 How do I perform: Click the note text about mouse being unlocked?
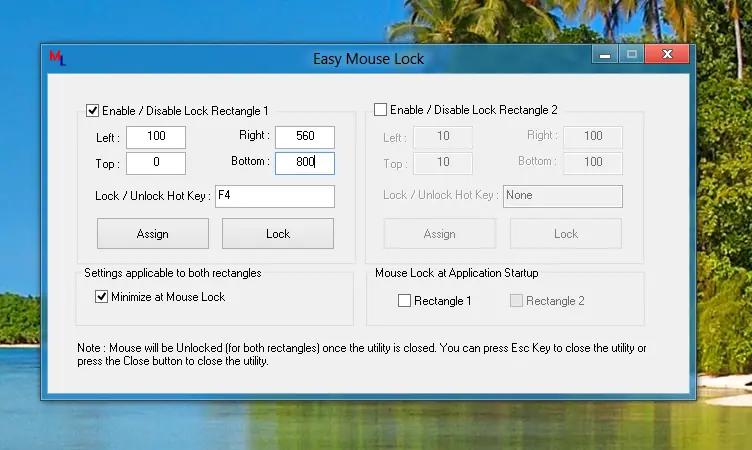click(362, 354)
